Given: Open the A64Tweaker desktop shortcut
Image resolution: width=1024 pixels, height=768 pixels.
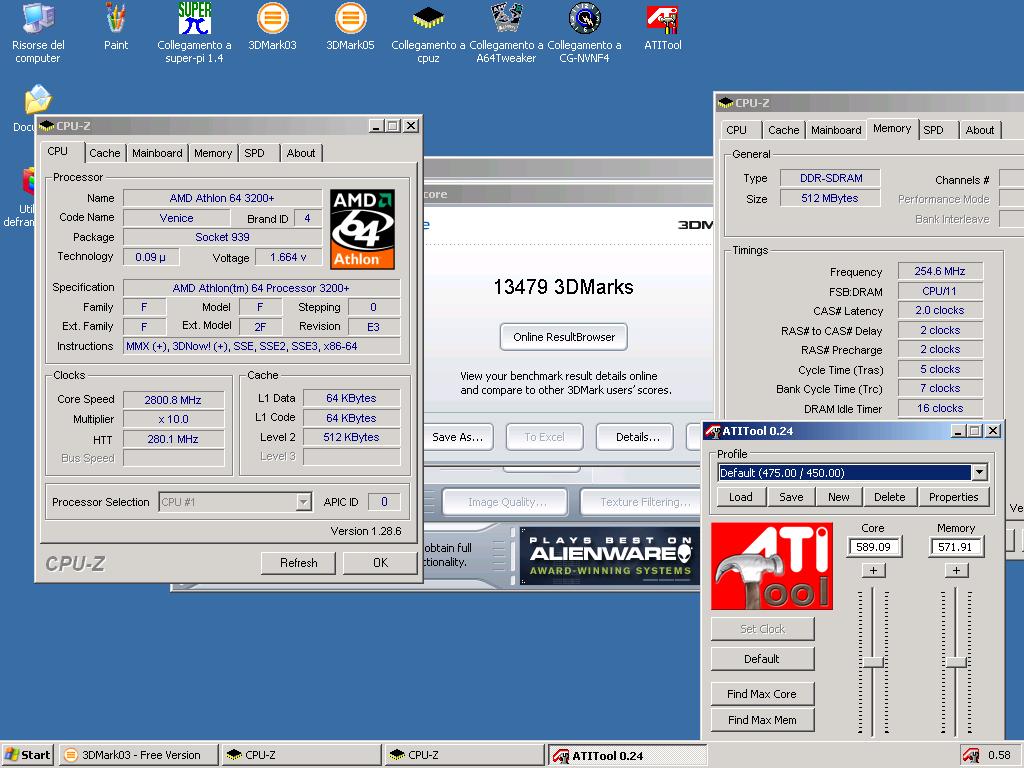Looking at the screenshot, I should [506, 33].
